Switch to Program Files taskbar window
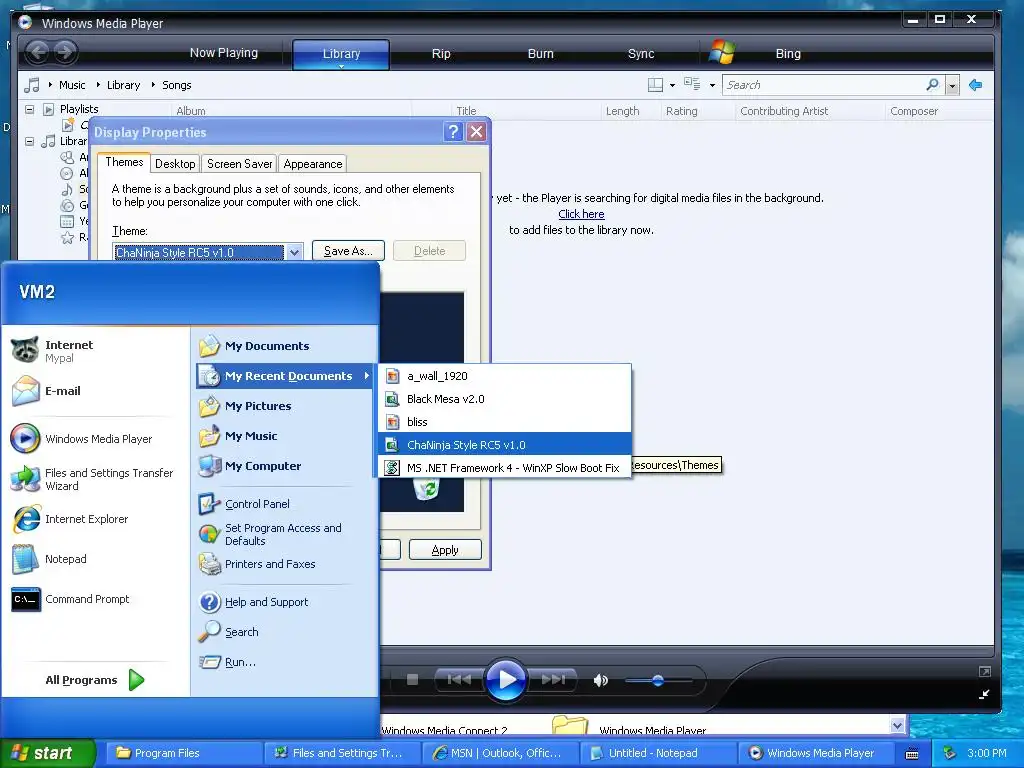 [x=184, y=753]
